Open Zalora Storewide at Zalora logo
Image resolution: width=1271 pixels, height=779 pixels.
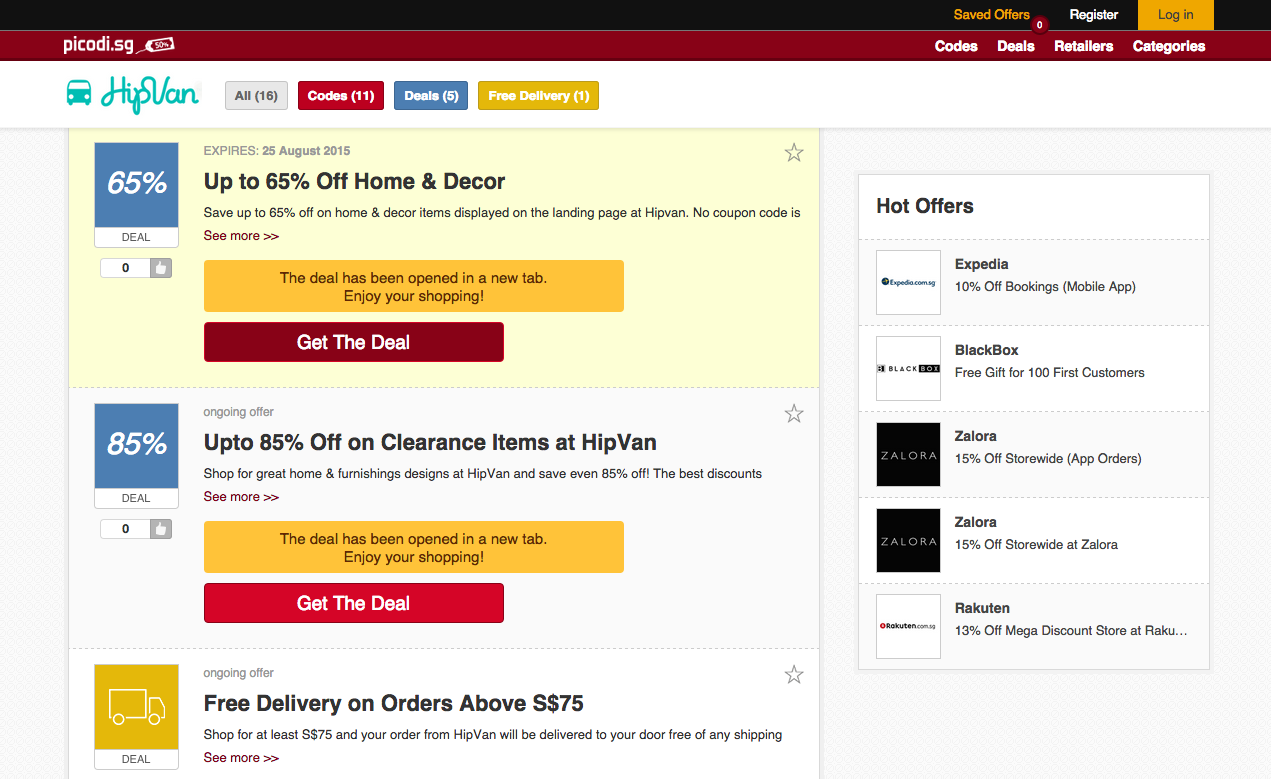point(908,540)
